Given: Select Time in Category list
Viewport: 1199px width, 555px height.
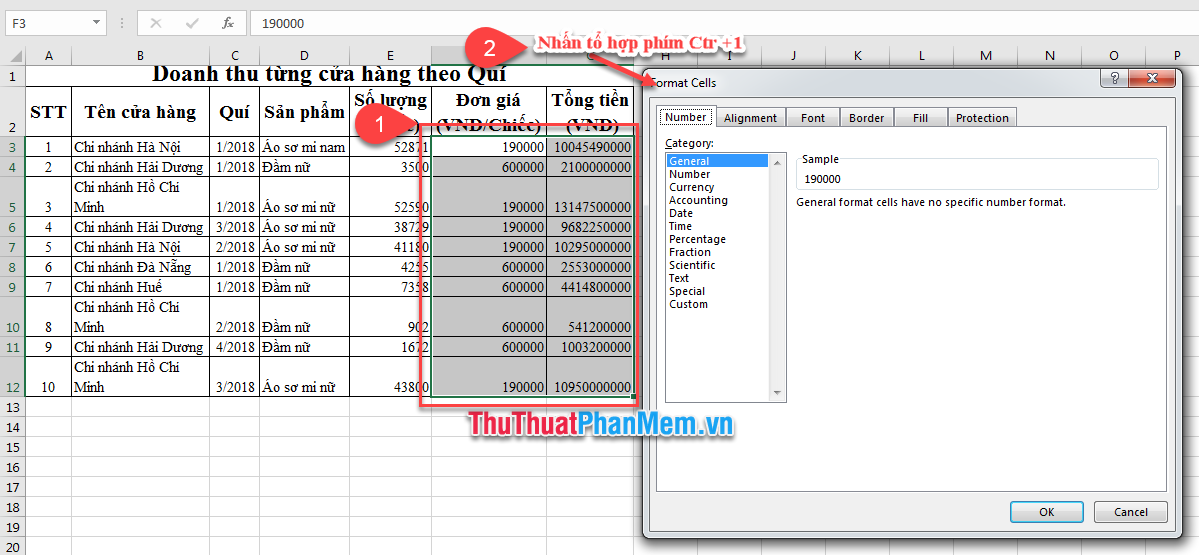Looking at the screenshot, I should point(717,226).
